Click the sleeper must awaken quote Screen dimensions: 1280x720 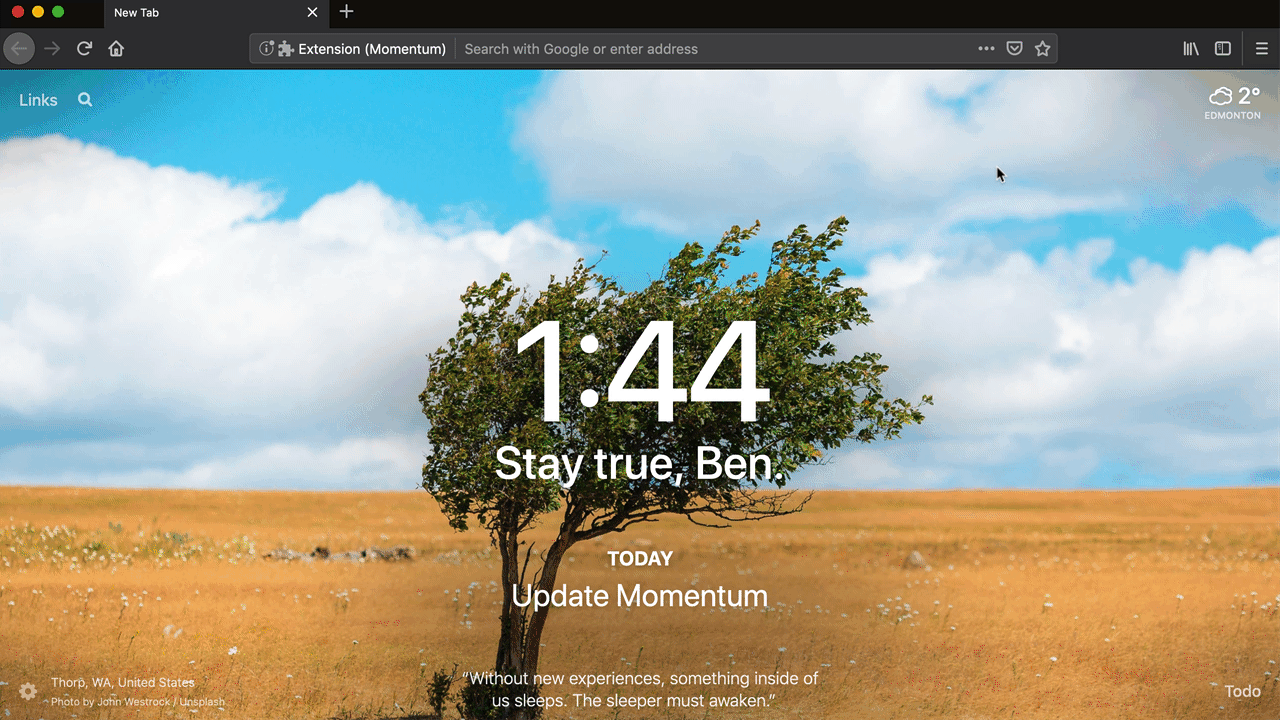pyautogui.click(x=640, y=690)
